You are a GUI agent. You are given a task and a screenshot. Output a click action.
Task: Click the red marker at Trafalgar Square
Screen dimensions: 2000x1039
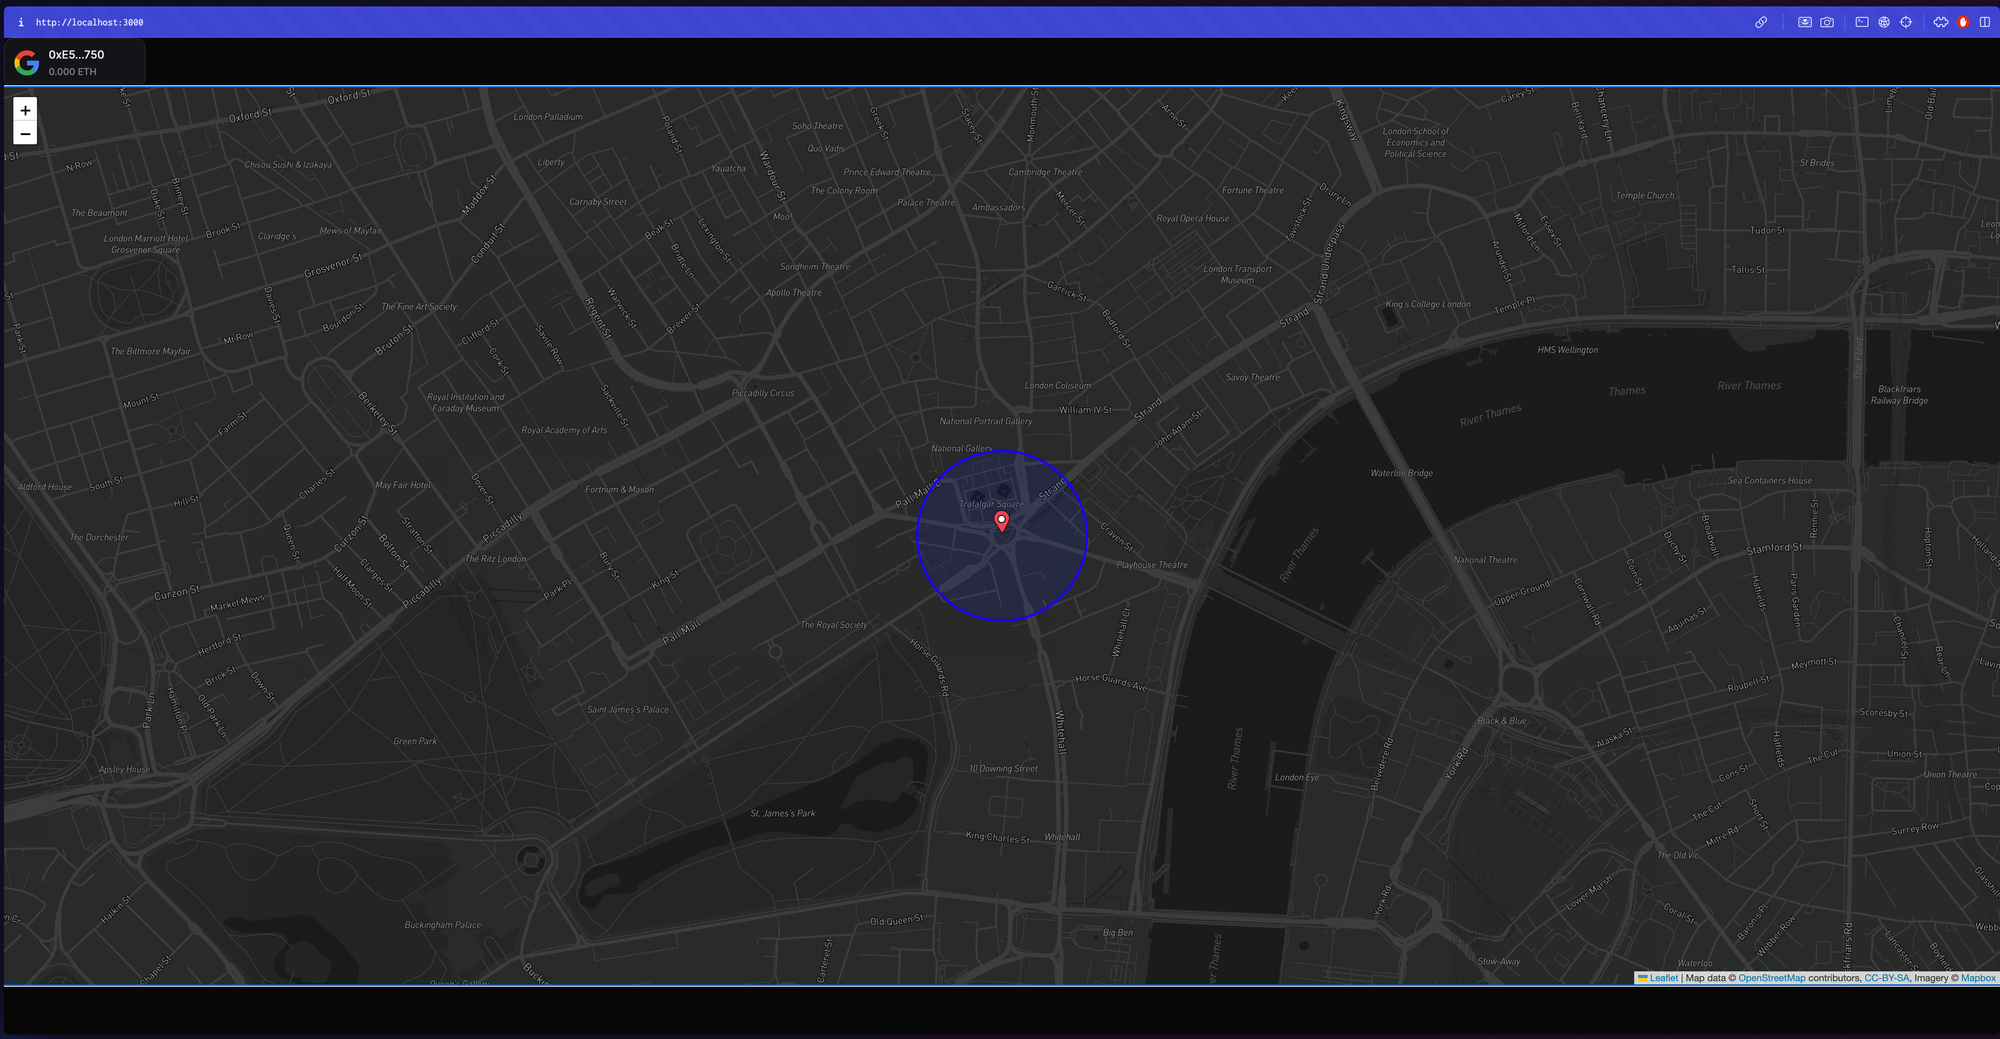(x=1002, y=521)
